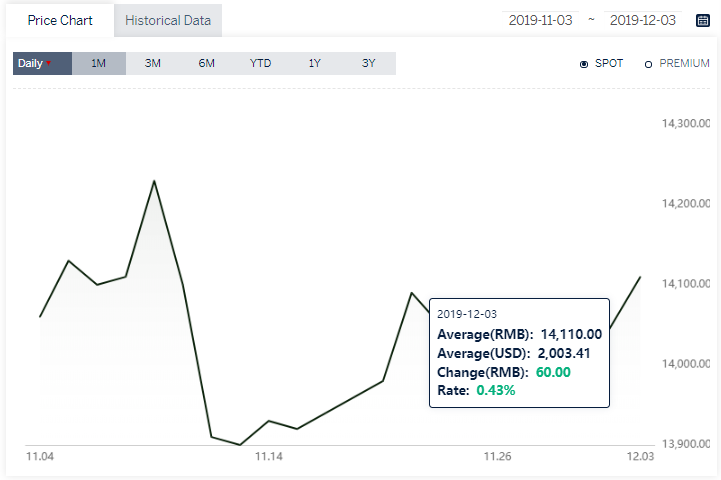The height and width of the screenshot is (480, 721).
Task: Open the Daily interval dropdown
Action: [x=42, y=63]
